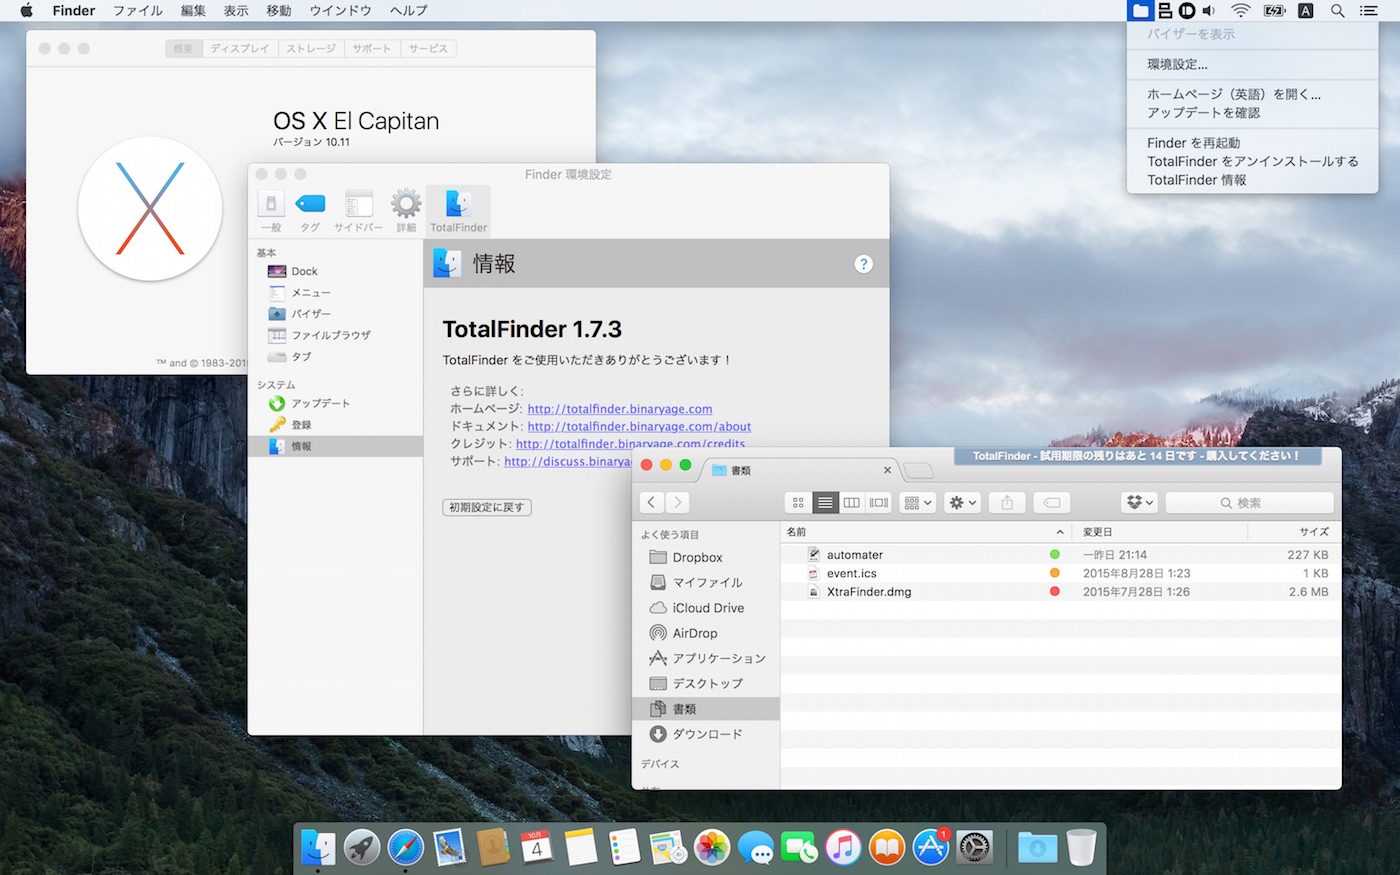
Task: Open iTunes from the Dock
Action: coord(843,847)
